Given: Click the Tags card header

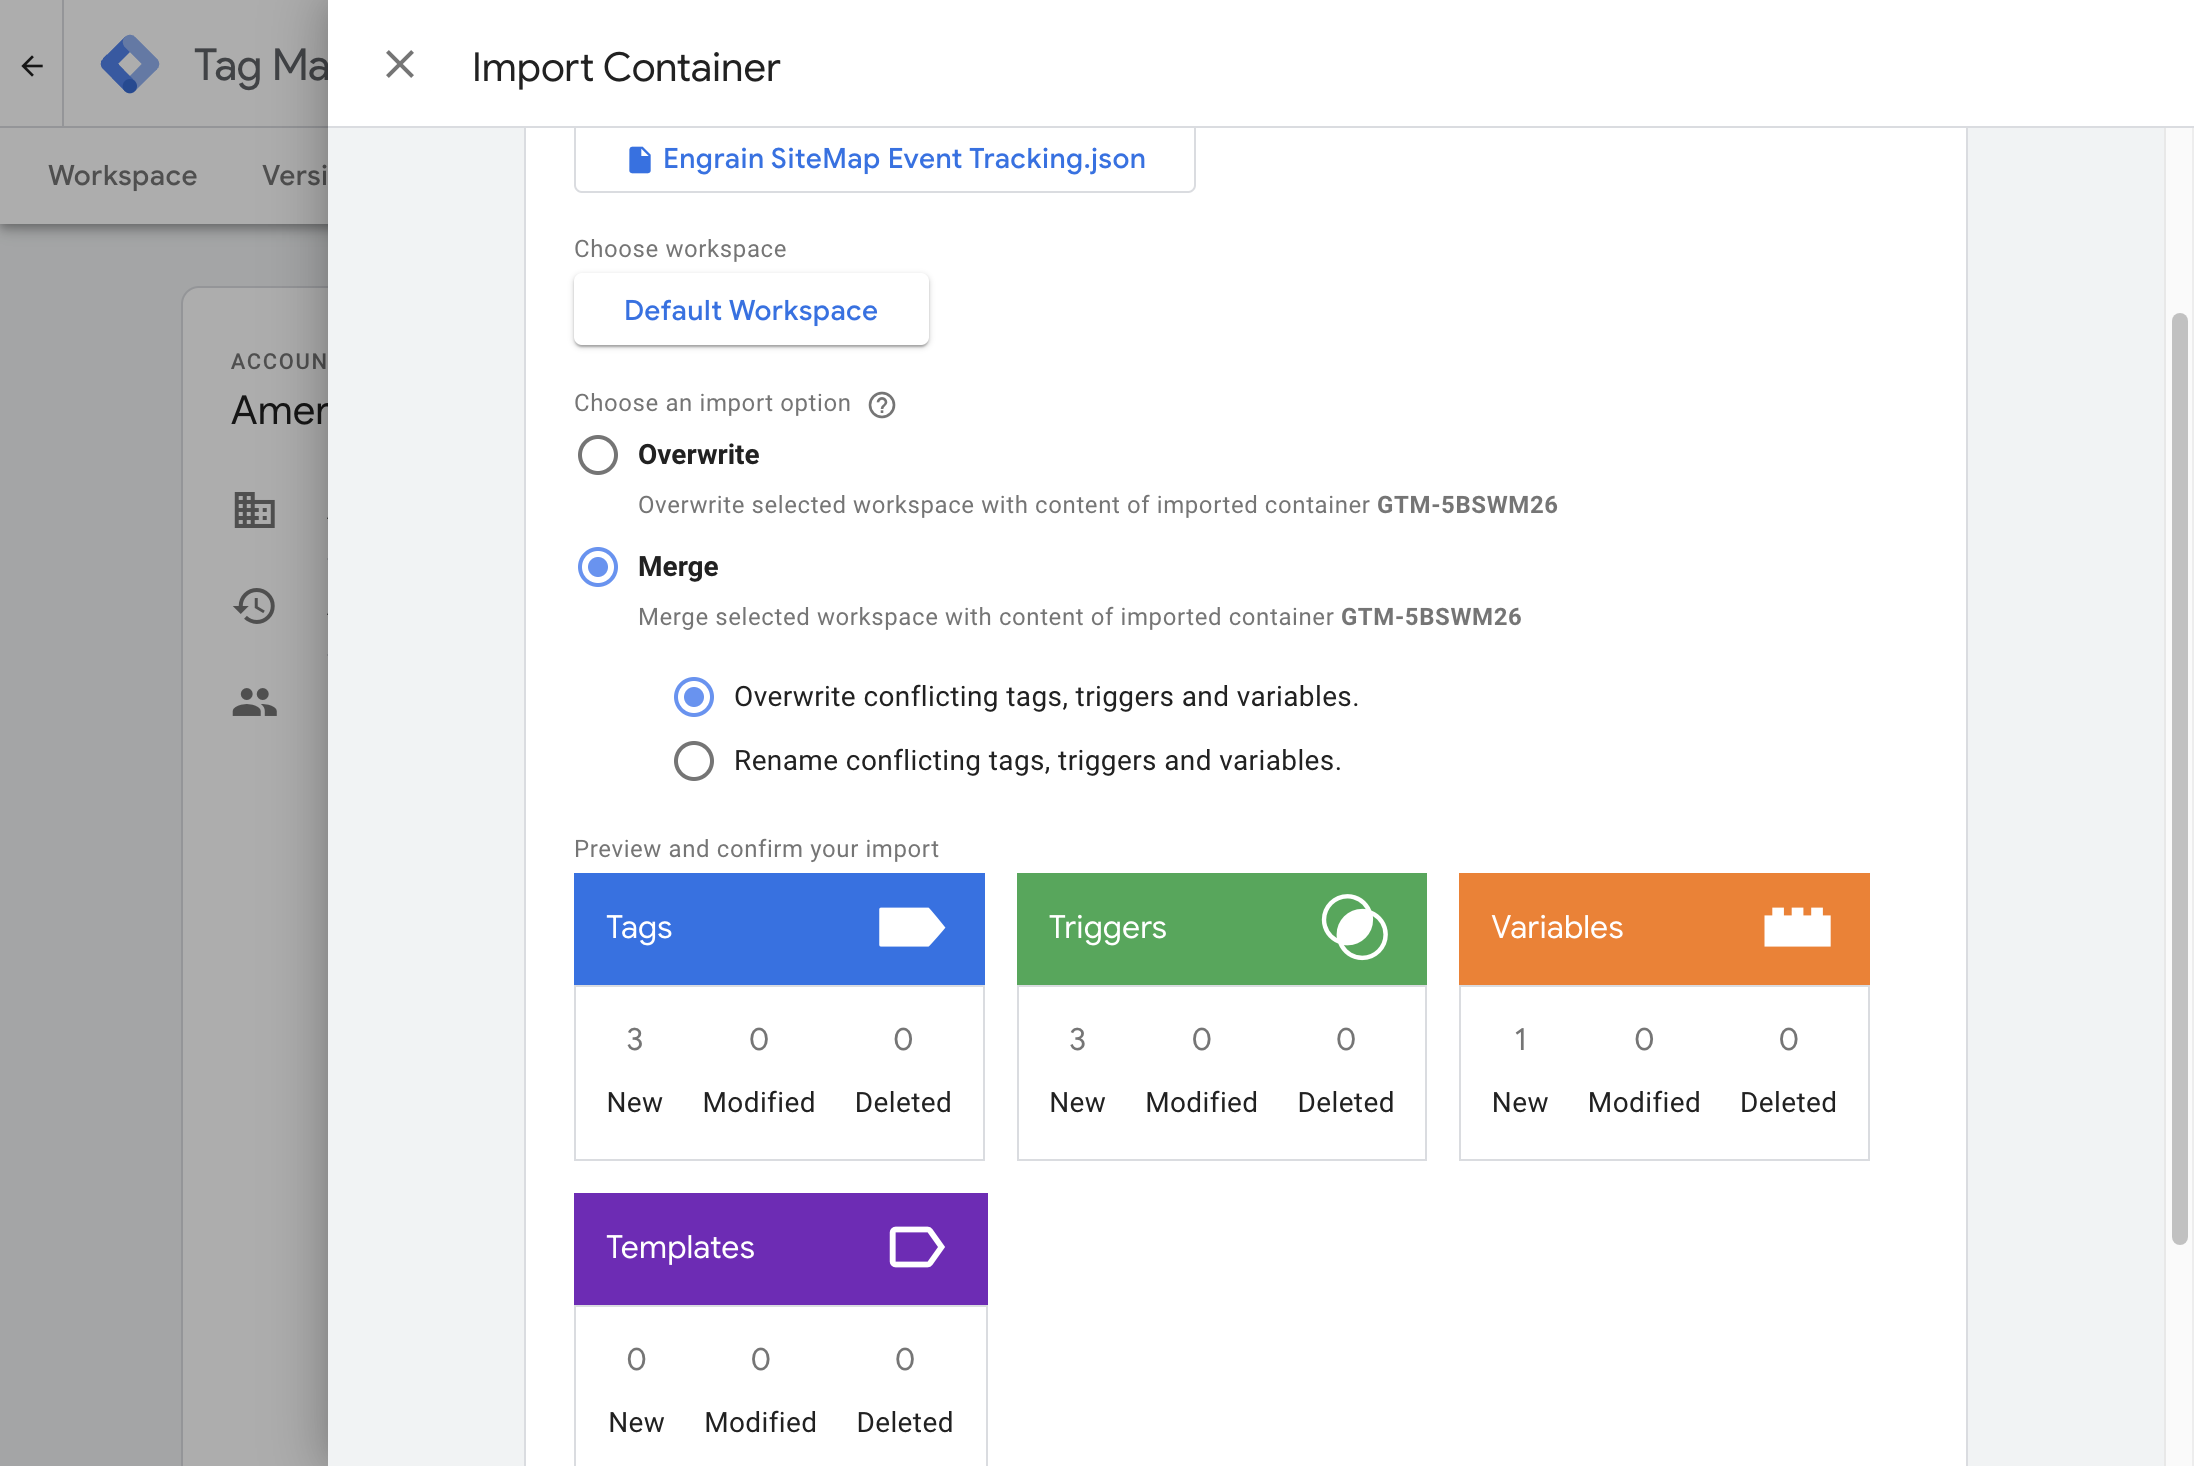Looking at the screenshot, I should coord(779,928).
